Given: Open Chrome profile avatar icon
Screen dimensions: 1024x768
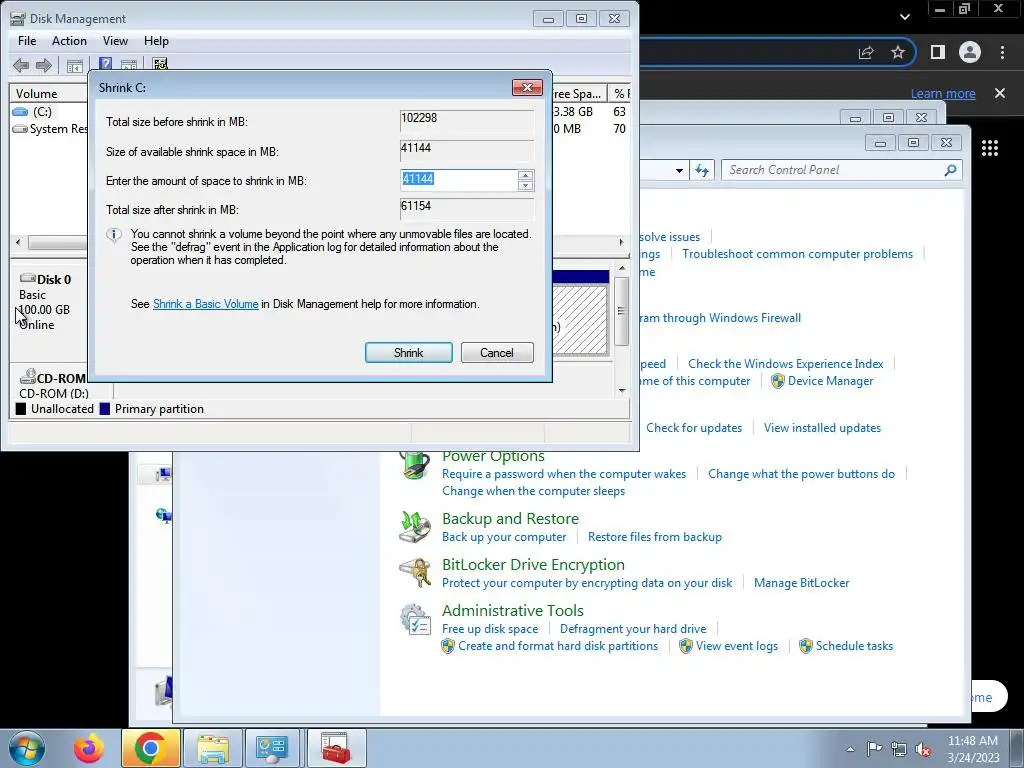Looking at the screenshot, I should tap(970, 52).
